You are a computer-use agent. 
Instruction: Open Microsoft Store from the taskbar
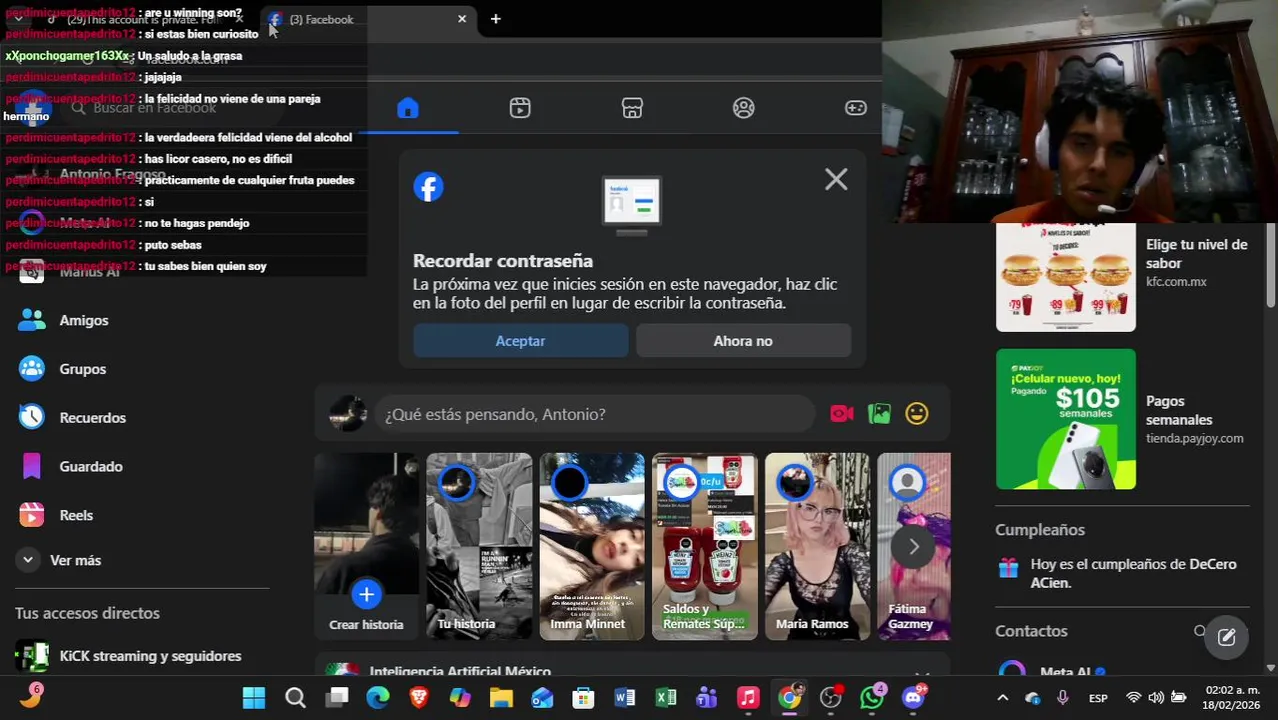583,698
